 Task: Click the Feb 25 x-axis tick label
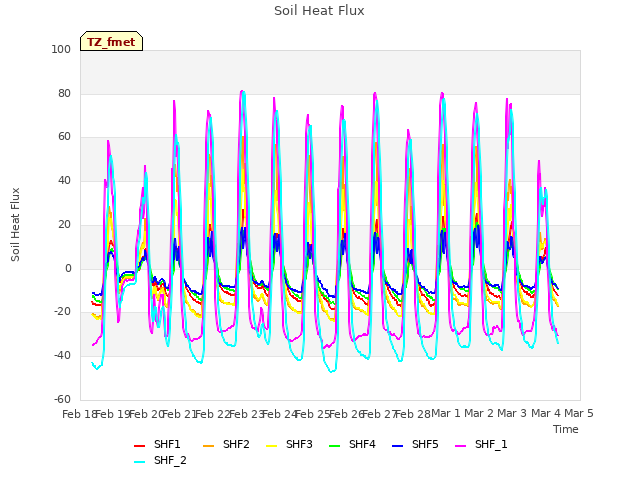pos(313,414)
